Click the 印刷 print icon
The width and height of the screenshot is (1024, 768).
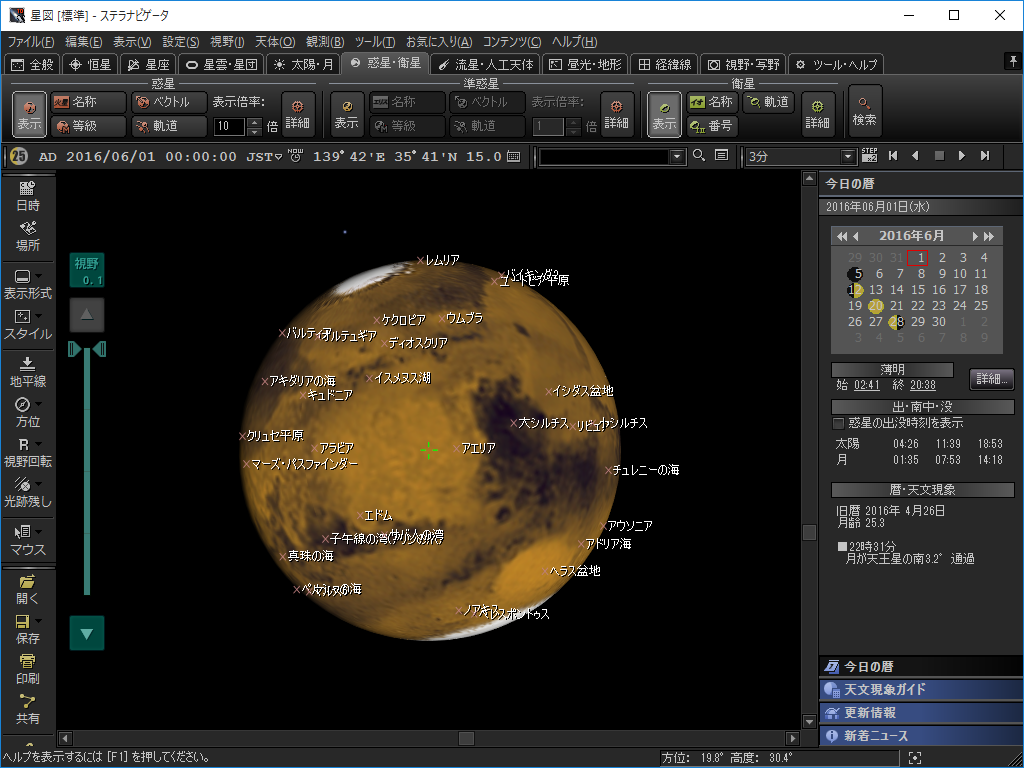point(28,667)
